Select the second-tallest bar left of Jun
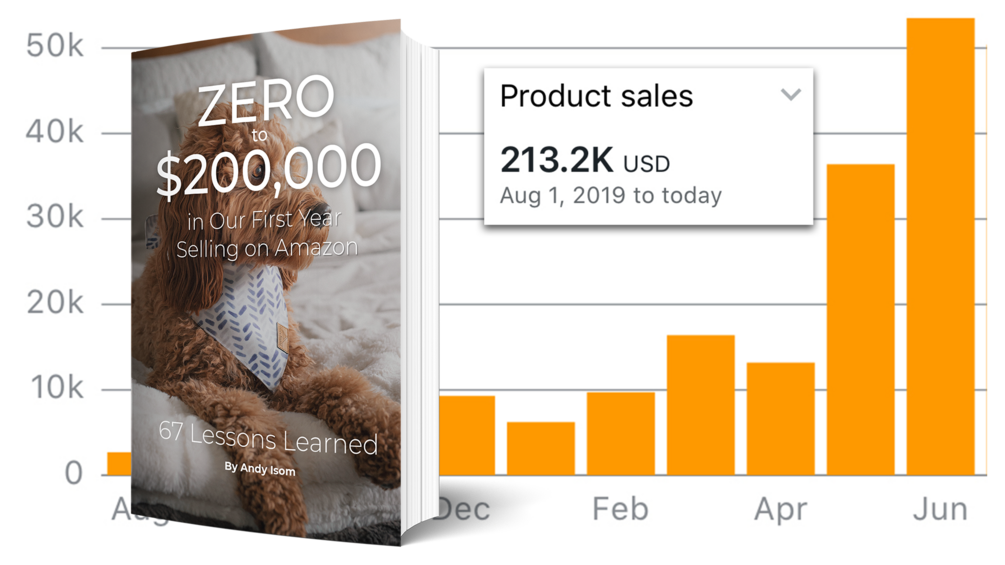Viewport: 1005px width, 565px height. pyautogui.click(x=861, y=319)
